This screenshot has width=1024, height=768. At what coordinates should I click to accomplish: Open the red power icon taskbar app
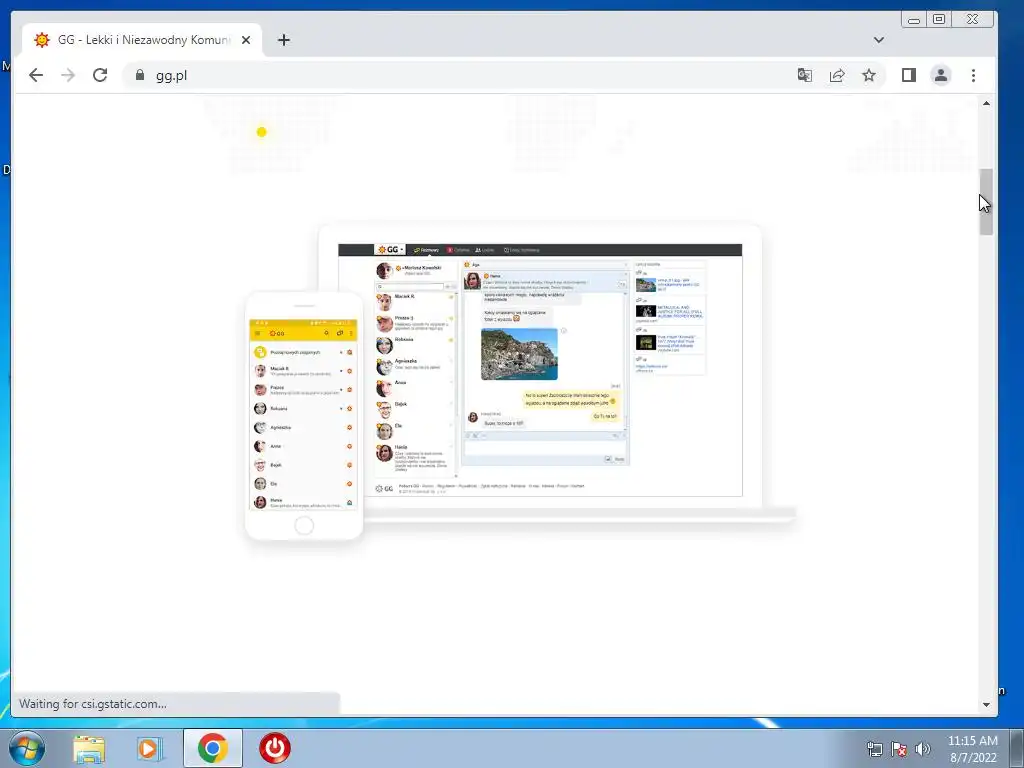tap(275, 748)
